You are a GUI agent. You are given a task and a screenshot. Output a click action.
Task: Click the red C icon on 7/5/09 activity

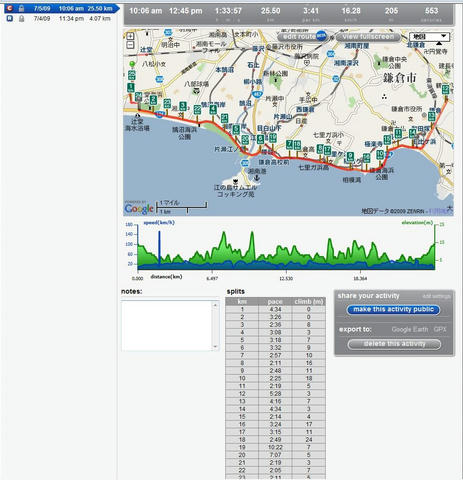(10, 8)
